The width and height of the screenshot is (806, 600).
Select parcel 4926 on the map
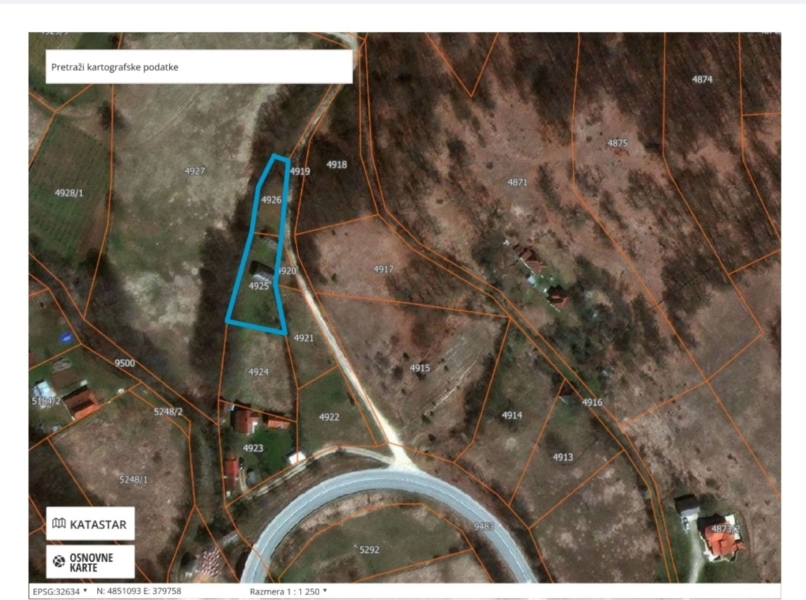click(x=271, y=199)
